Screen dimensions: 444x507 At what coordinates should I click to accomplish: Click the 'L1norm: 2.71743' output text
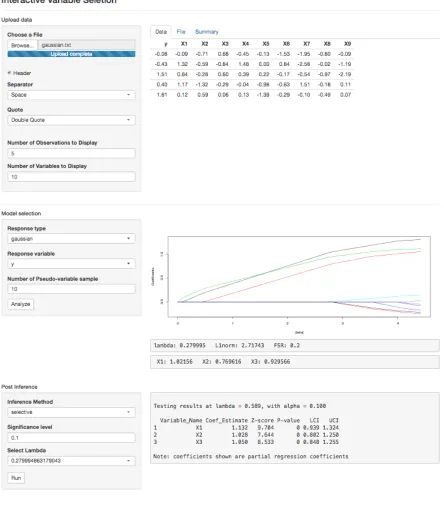[239, 345]
